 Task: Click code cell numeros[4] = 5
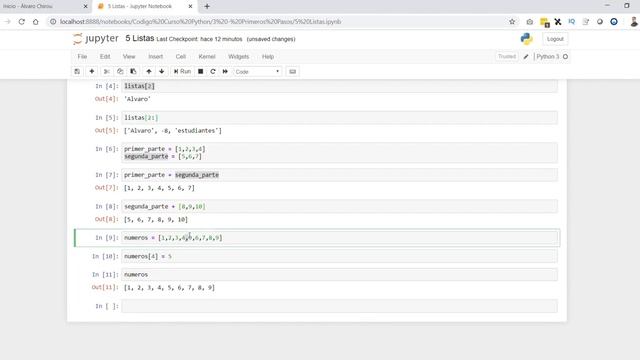(340, 256)
